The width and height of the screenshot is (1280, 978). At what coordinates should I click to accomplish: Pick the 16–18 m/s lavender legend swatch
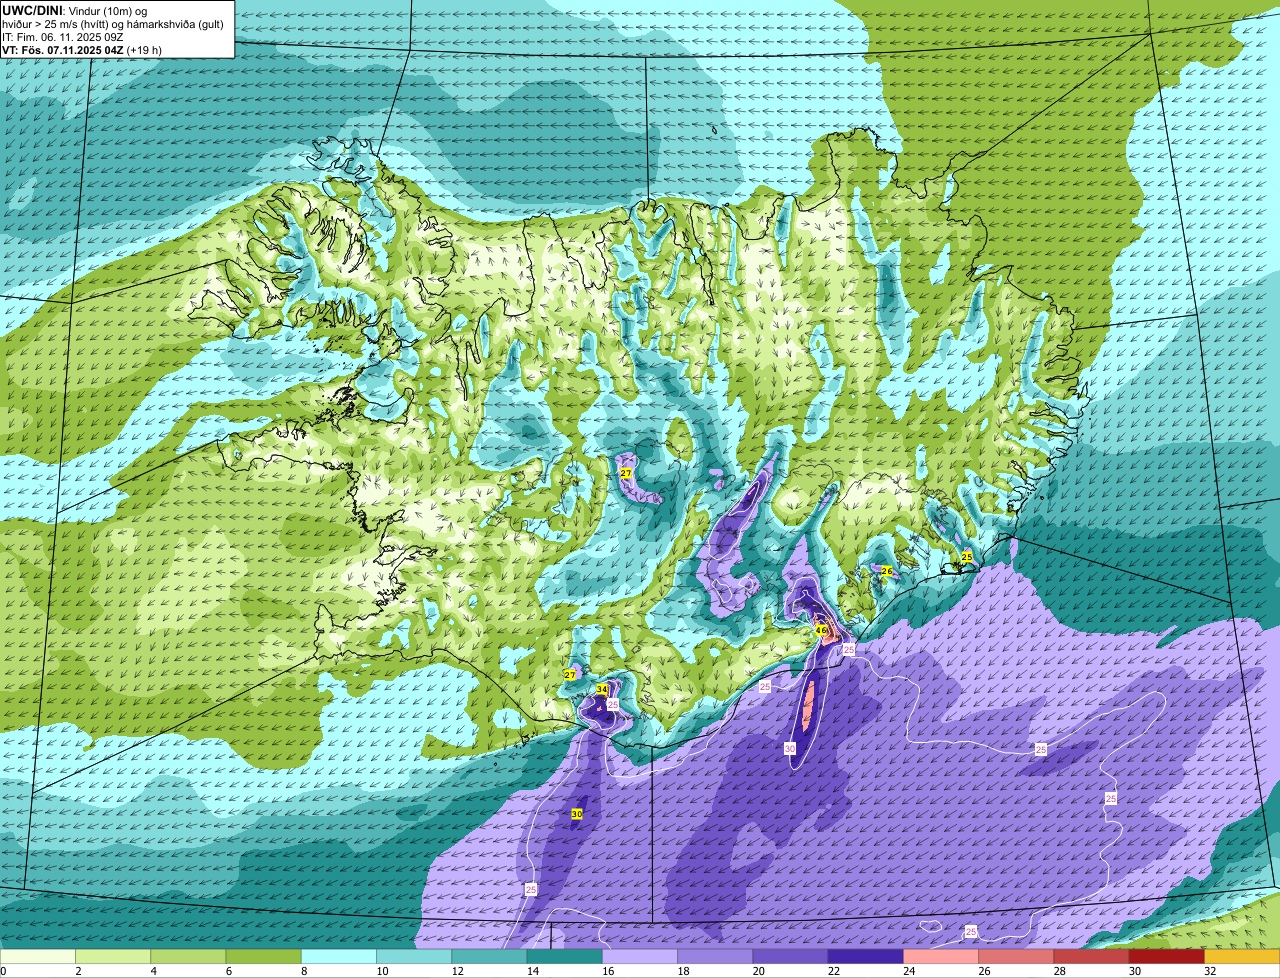click(640, 957)
